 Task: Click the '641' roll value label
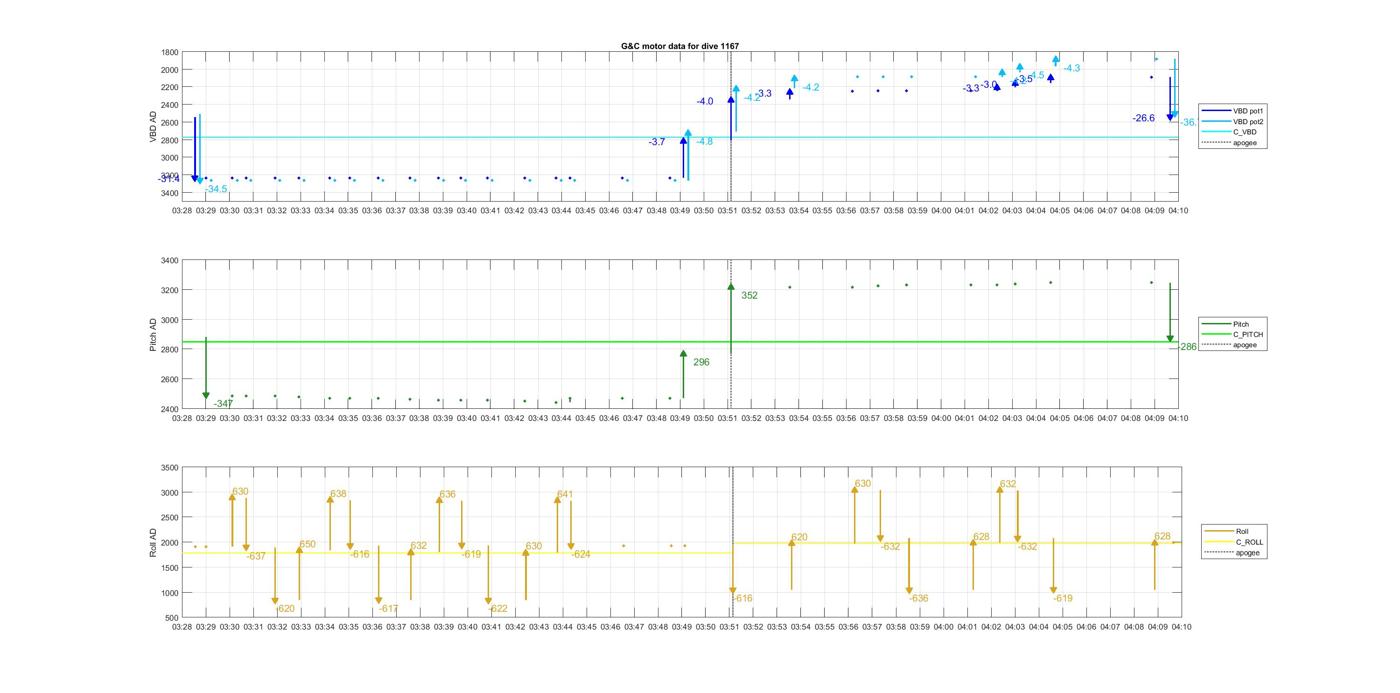[x=565, y=494]
